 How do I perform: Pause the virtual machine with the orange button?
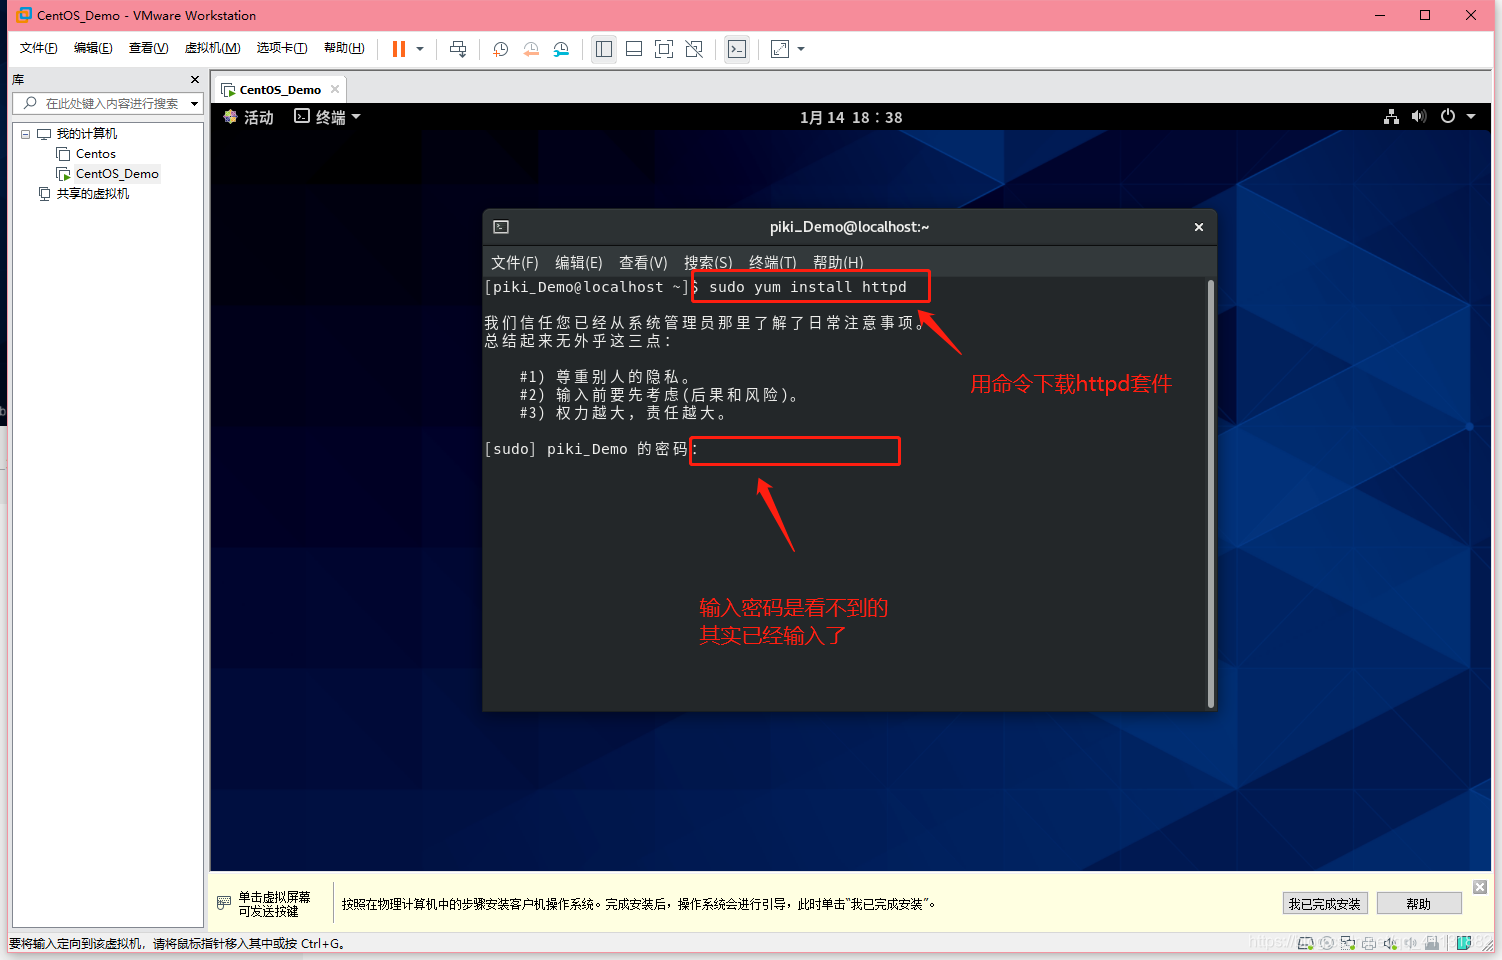pyautogui.click(x=399, y=49)
